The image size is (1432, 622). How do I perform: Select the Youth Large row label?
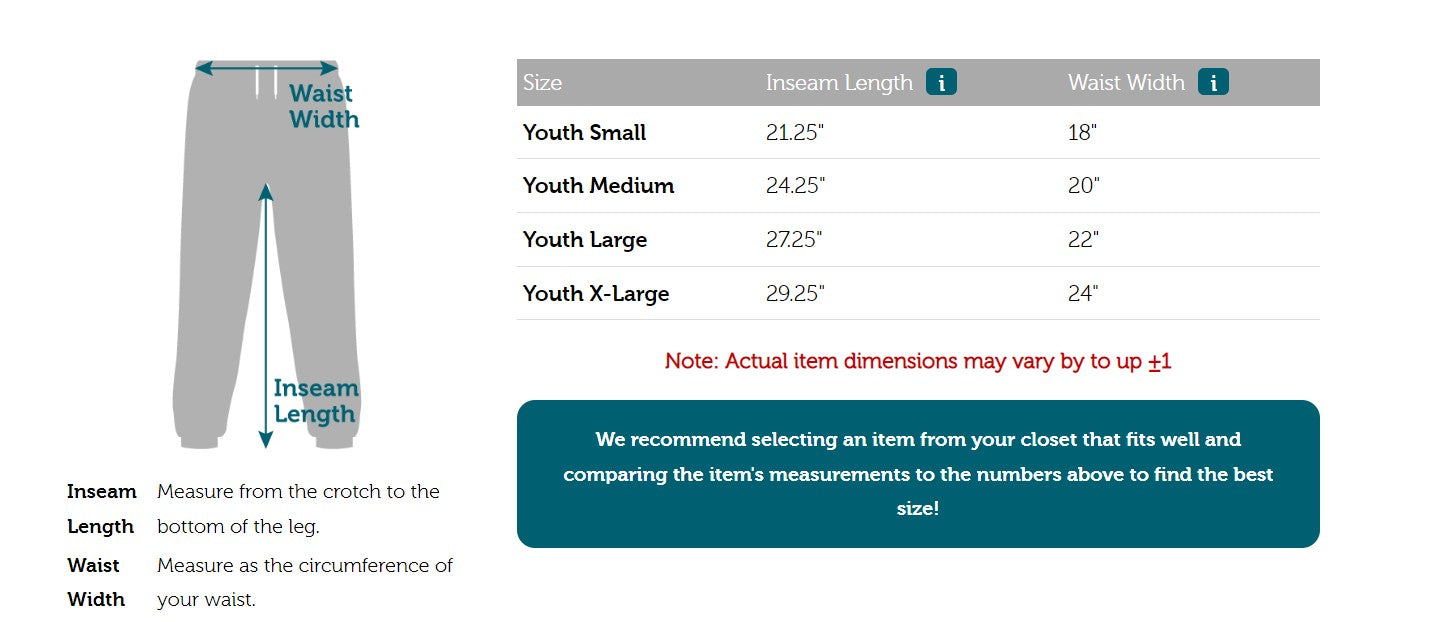pyautogui.click(x=585, y=240)
